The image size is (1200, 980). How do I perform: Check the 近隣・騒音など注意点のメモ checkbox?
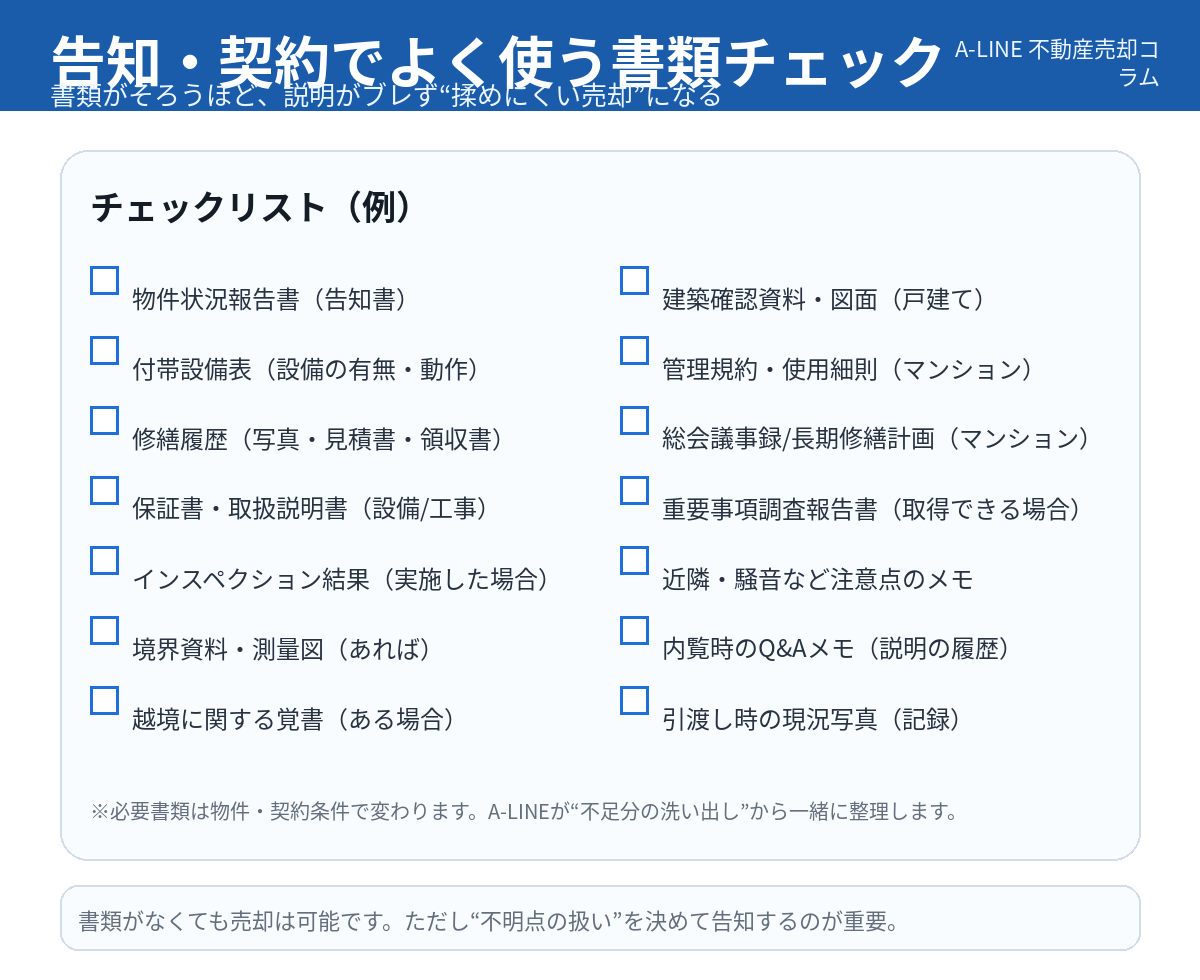tap(634, 560)
